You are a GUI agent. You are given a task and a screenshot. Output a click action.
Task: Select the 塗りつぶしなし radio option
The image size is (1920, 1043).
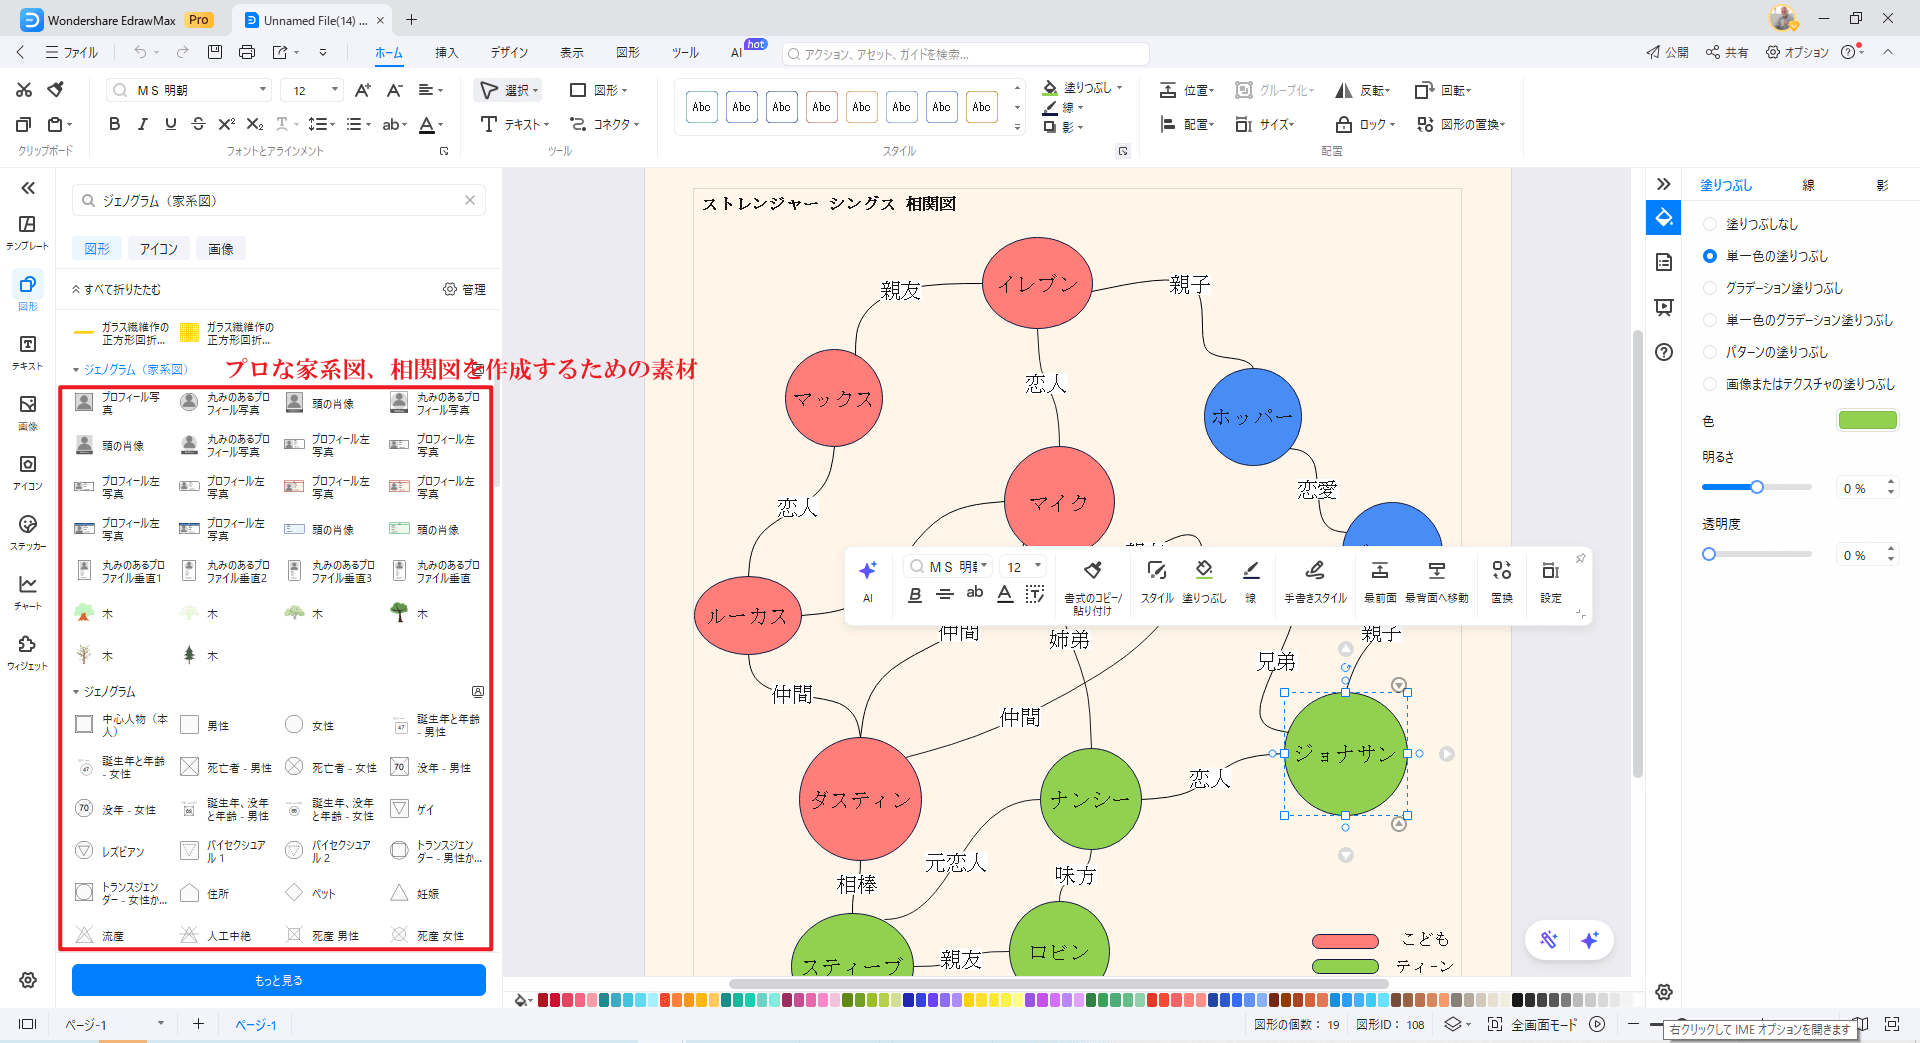pos(1710,224)
